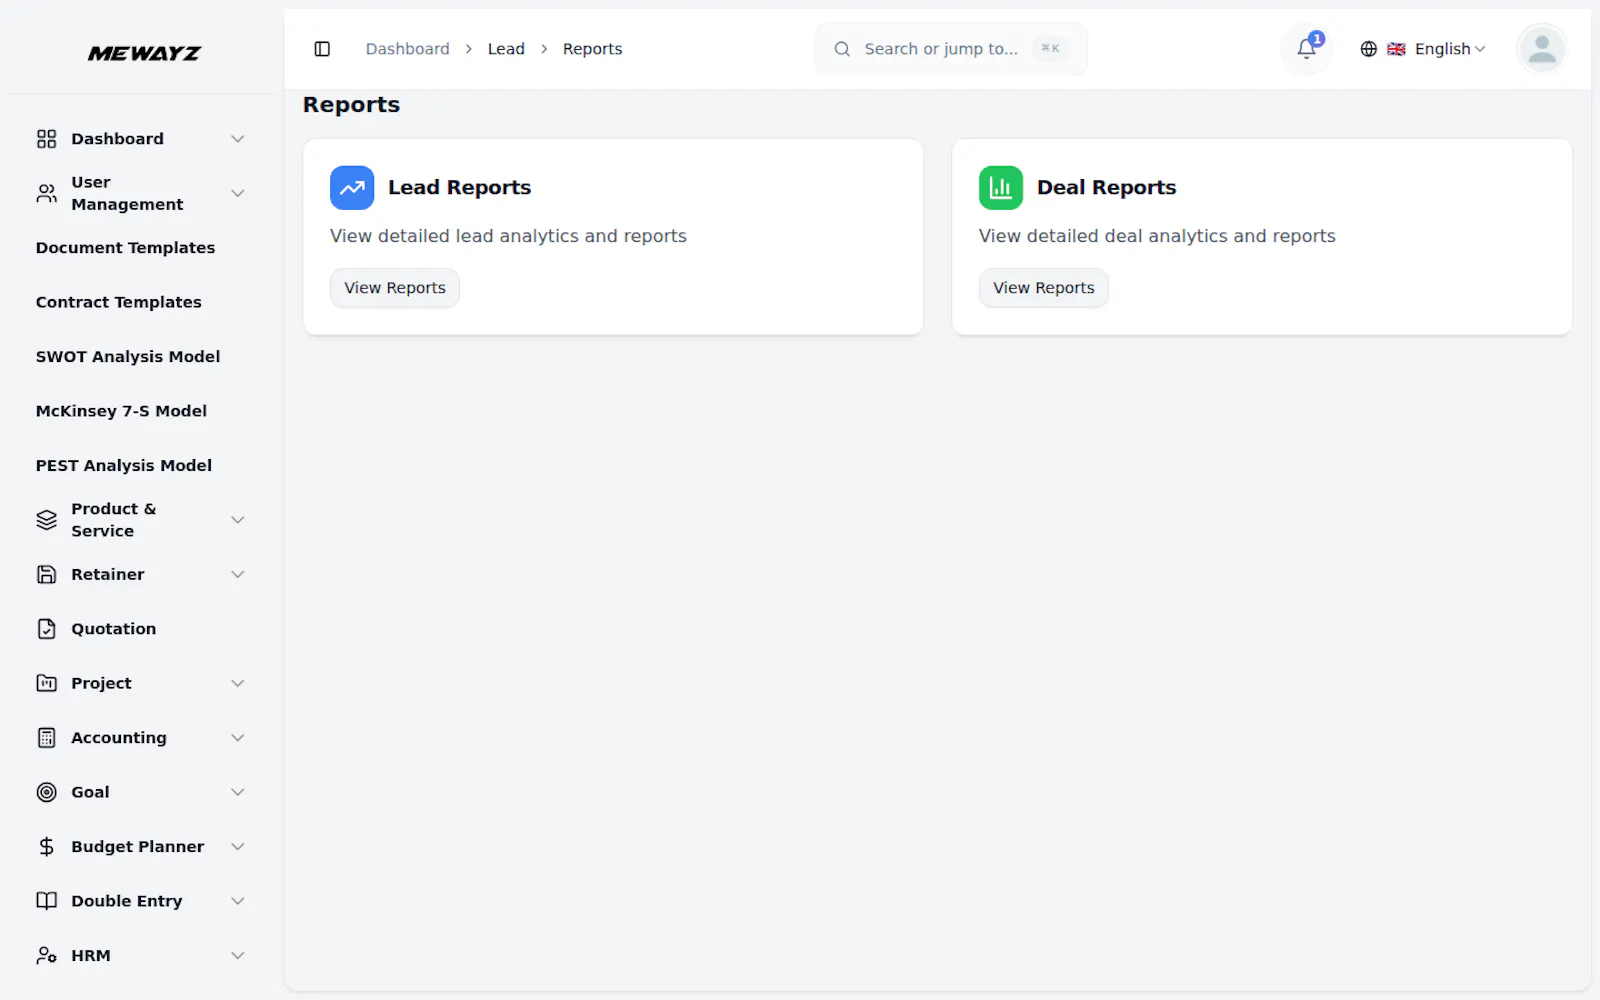Open PEST Analysis Model
Image resolution: width=1600 pixels, height=1000 pixels.
pyautogui.click(x=124, y=466)
